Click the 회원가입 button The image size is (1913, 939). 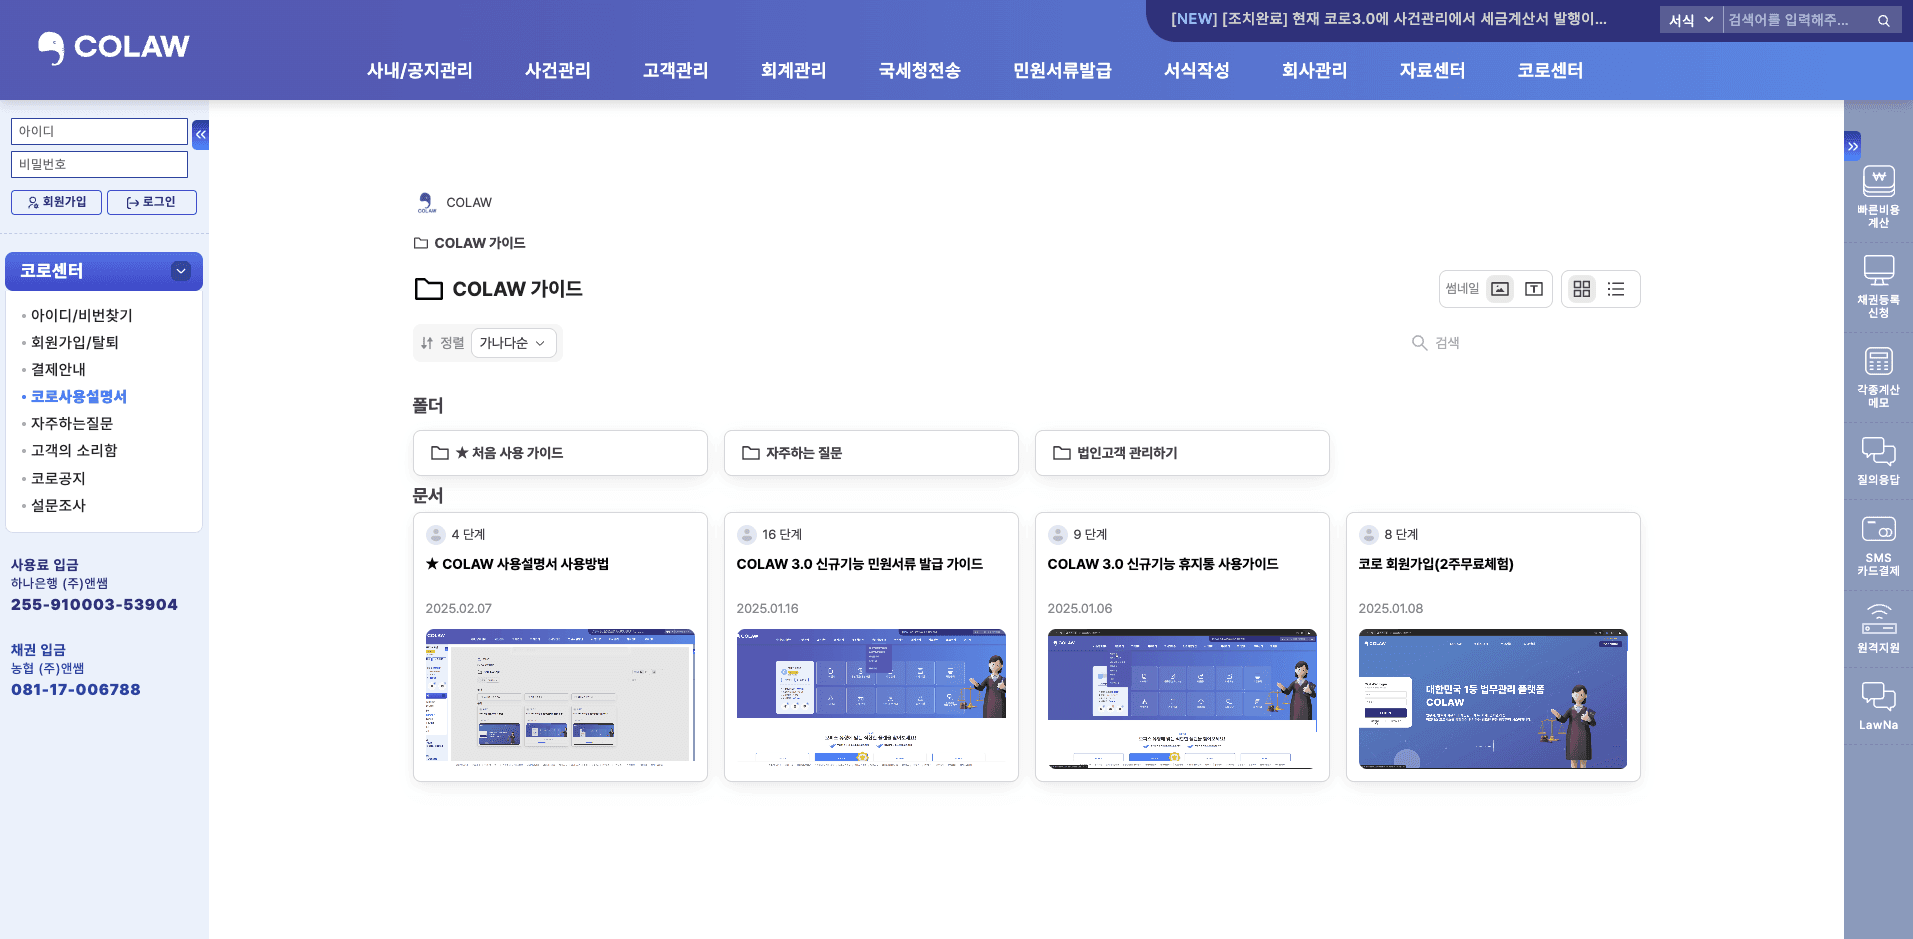[x=56, y=202]
